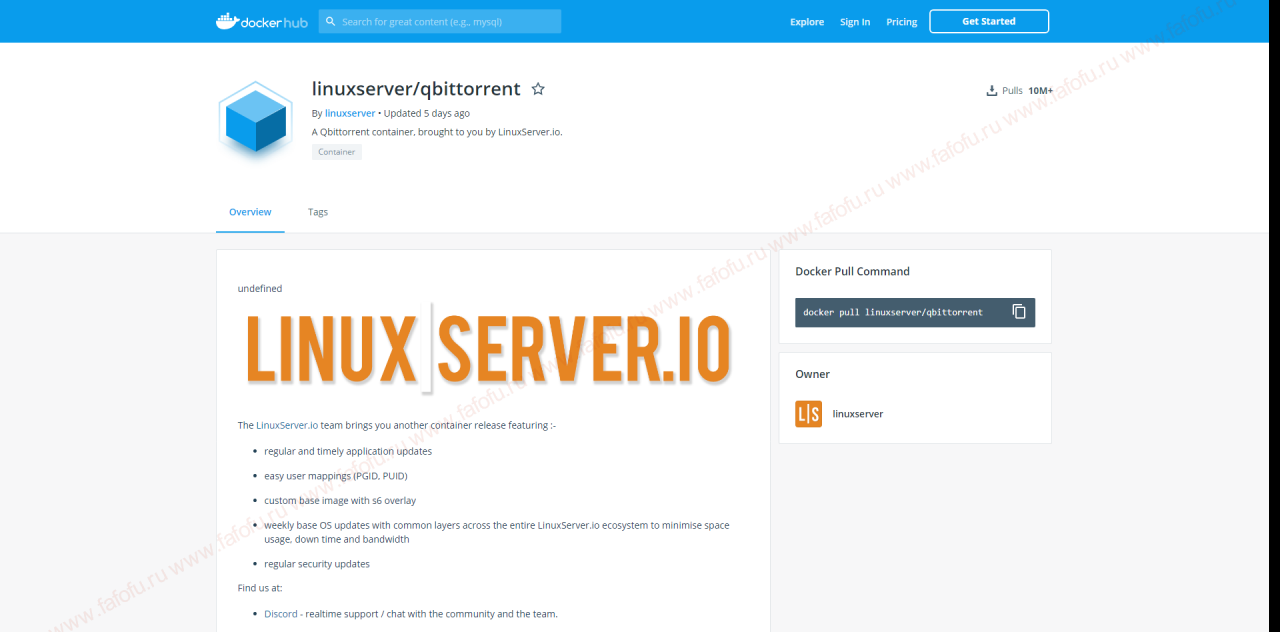Open the linuxserver publisher link

click(350, 114)
